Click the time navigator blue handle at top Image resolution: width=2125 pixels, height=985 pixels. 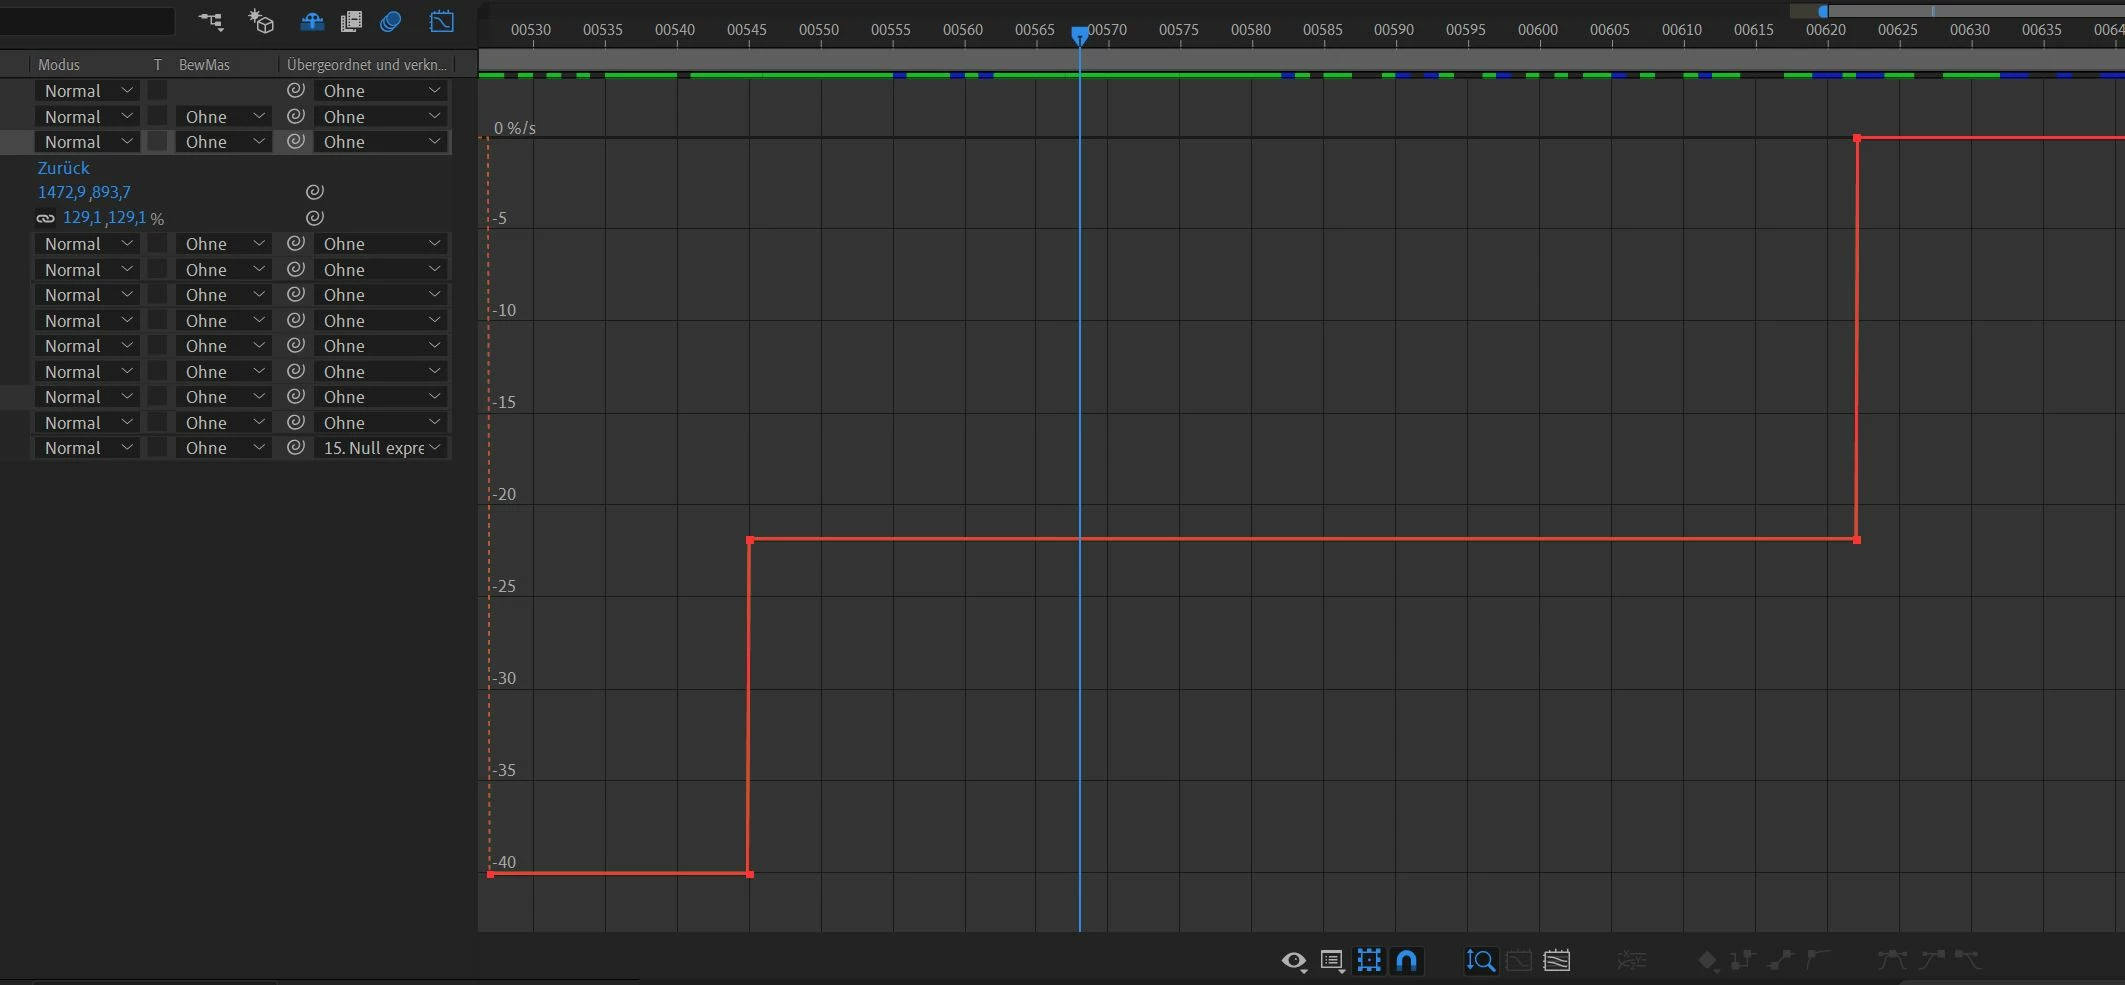(x=1823, y=11)
